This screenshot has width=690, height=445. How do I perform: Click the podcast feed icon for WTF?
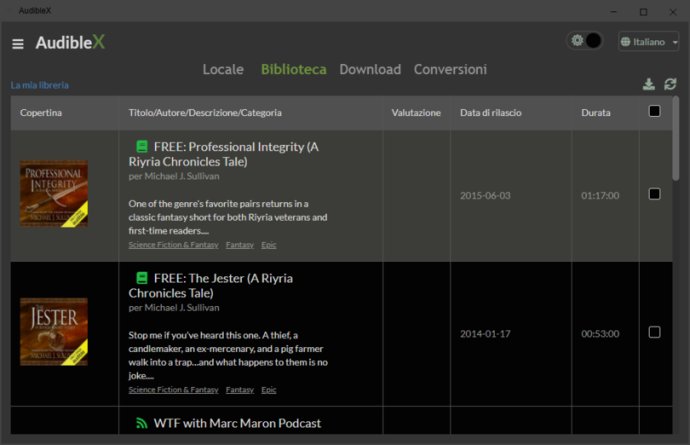[x=142, y=423]
